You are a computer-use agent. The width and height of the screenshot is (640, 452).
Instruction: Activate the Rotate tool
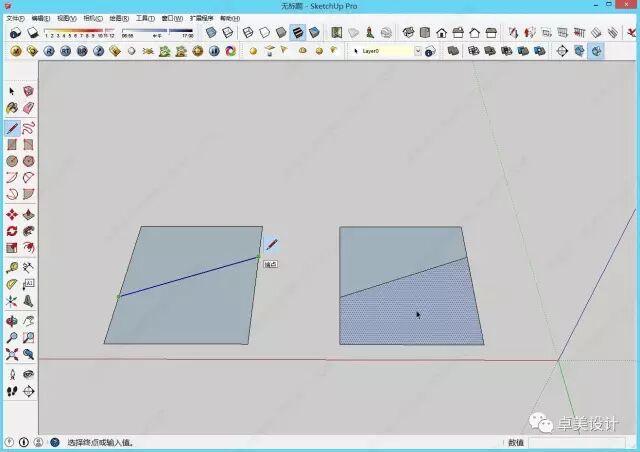pyautogui.click(x=12, y=231)
